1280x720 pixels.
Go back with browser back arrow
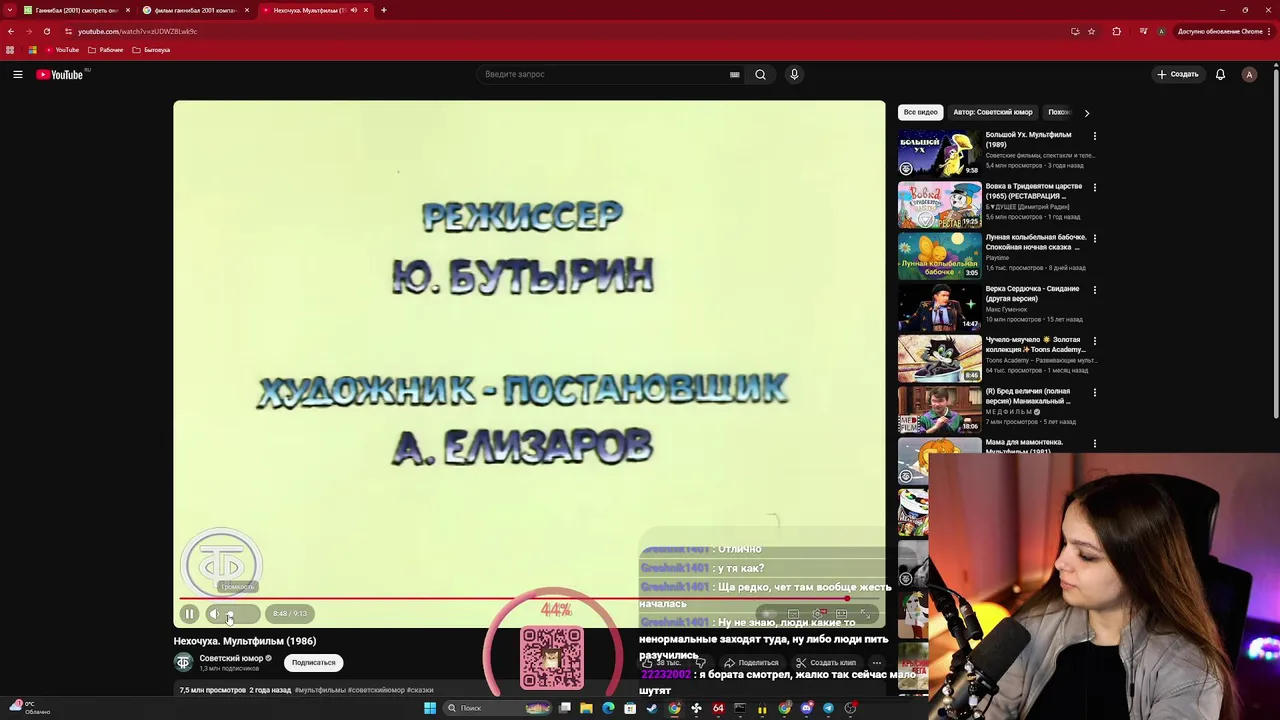tap(11, 31)
